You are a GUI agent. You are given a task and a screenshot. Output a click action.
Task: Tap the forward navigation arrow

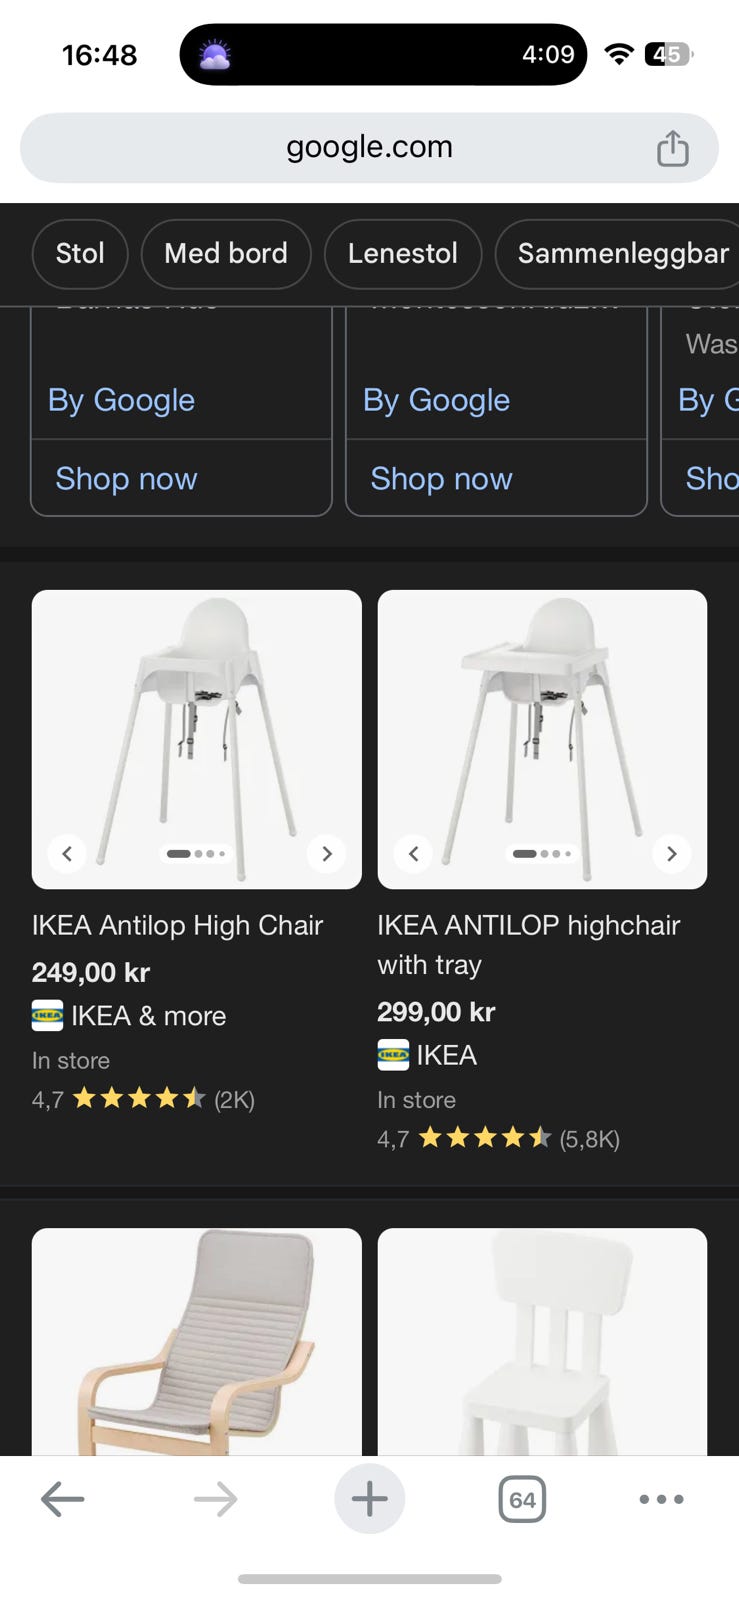[x=215, y=1499]
